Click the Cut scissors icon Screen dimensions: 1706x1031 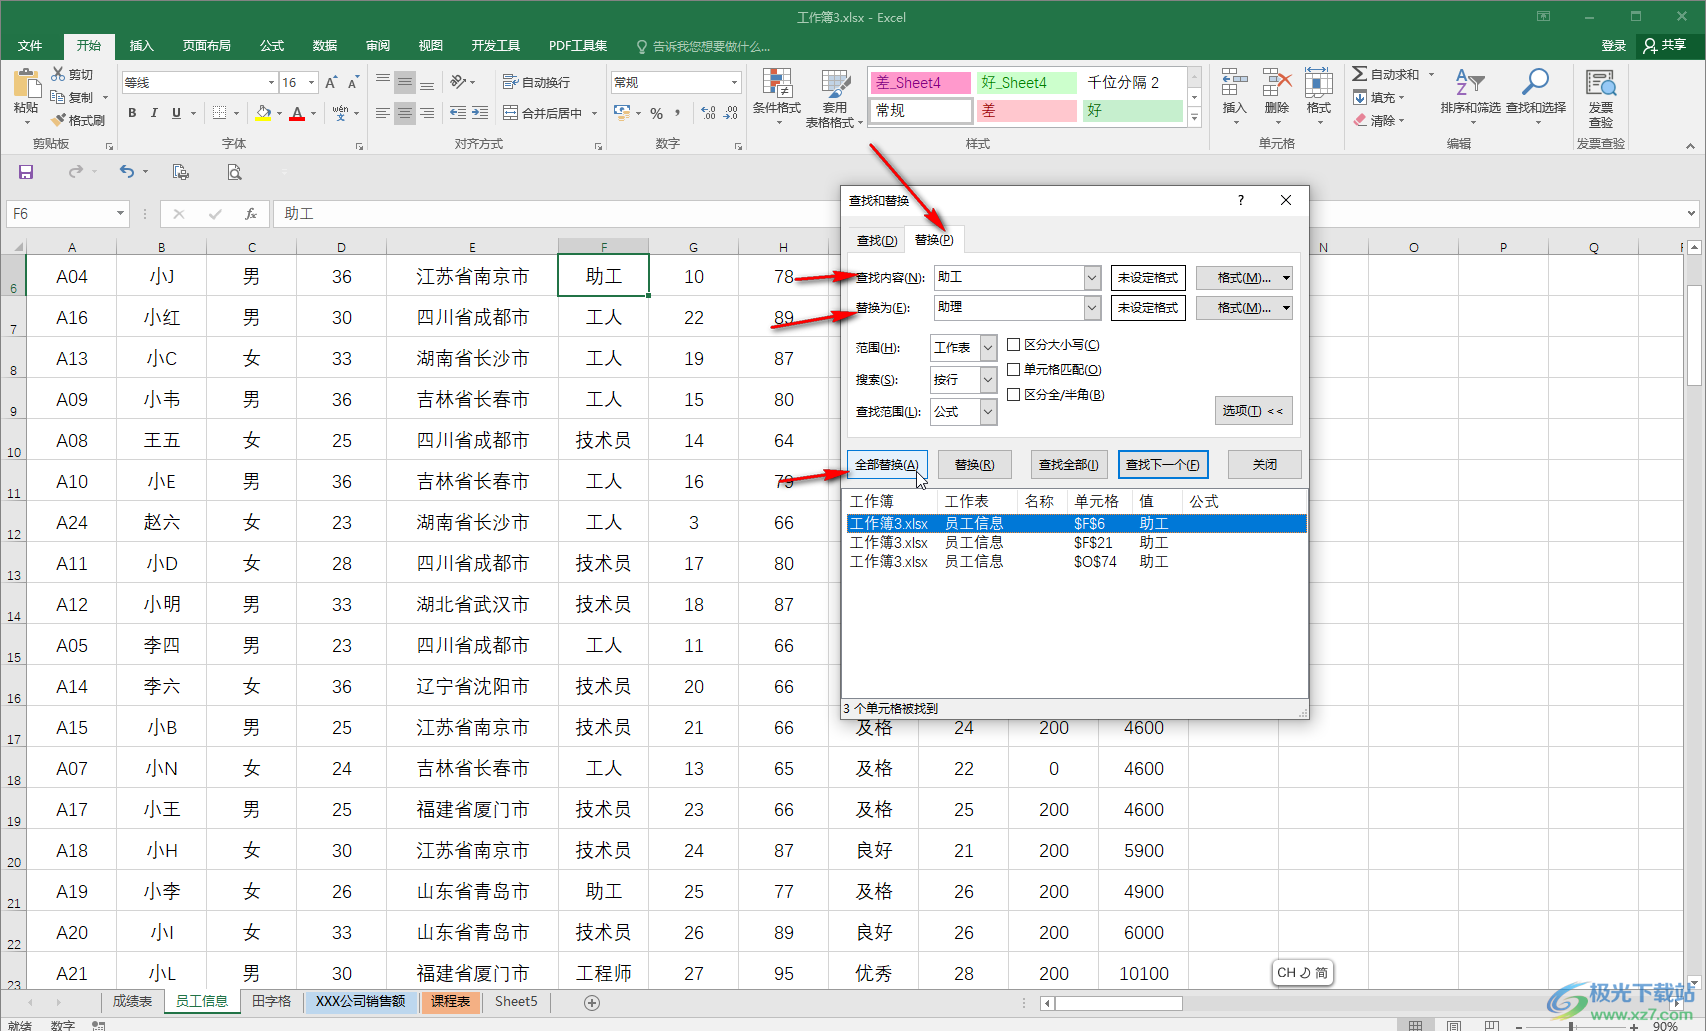(58, 74)
